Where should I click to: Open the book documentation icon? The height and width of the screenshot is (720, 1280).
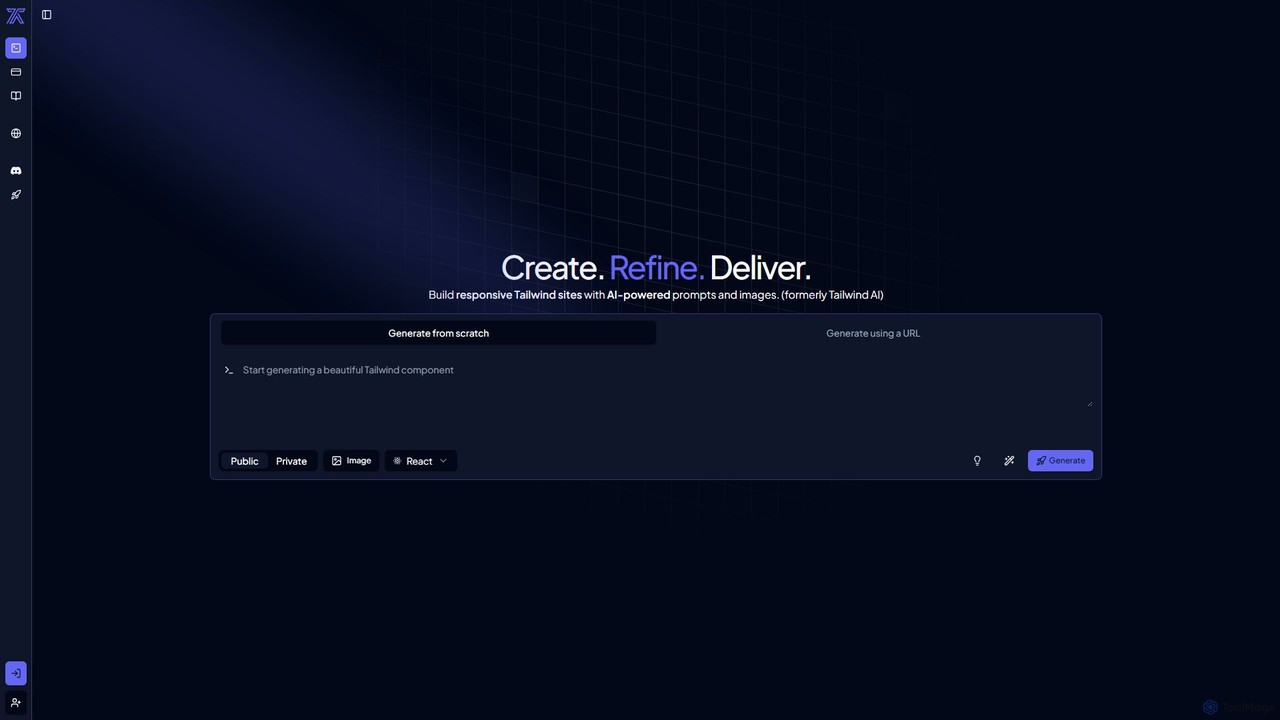click(x=16, y=96)
